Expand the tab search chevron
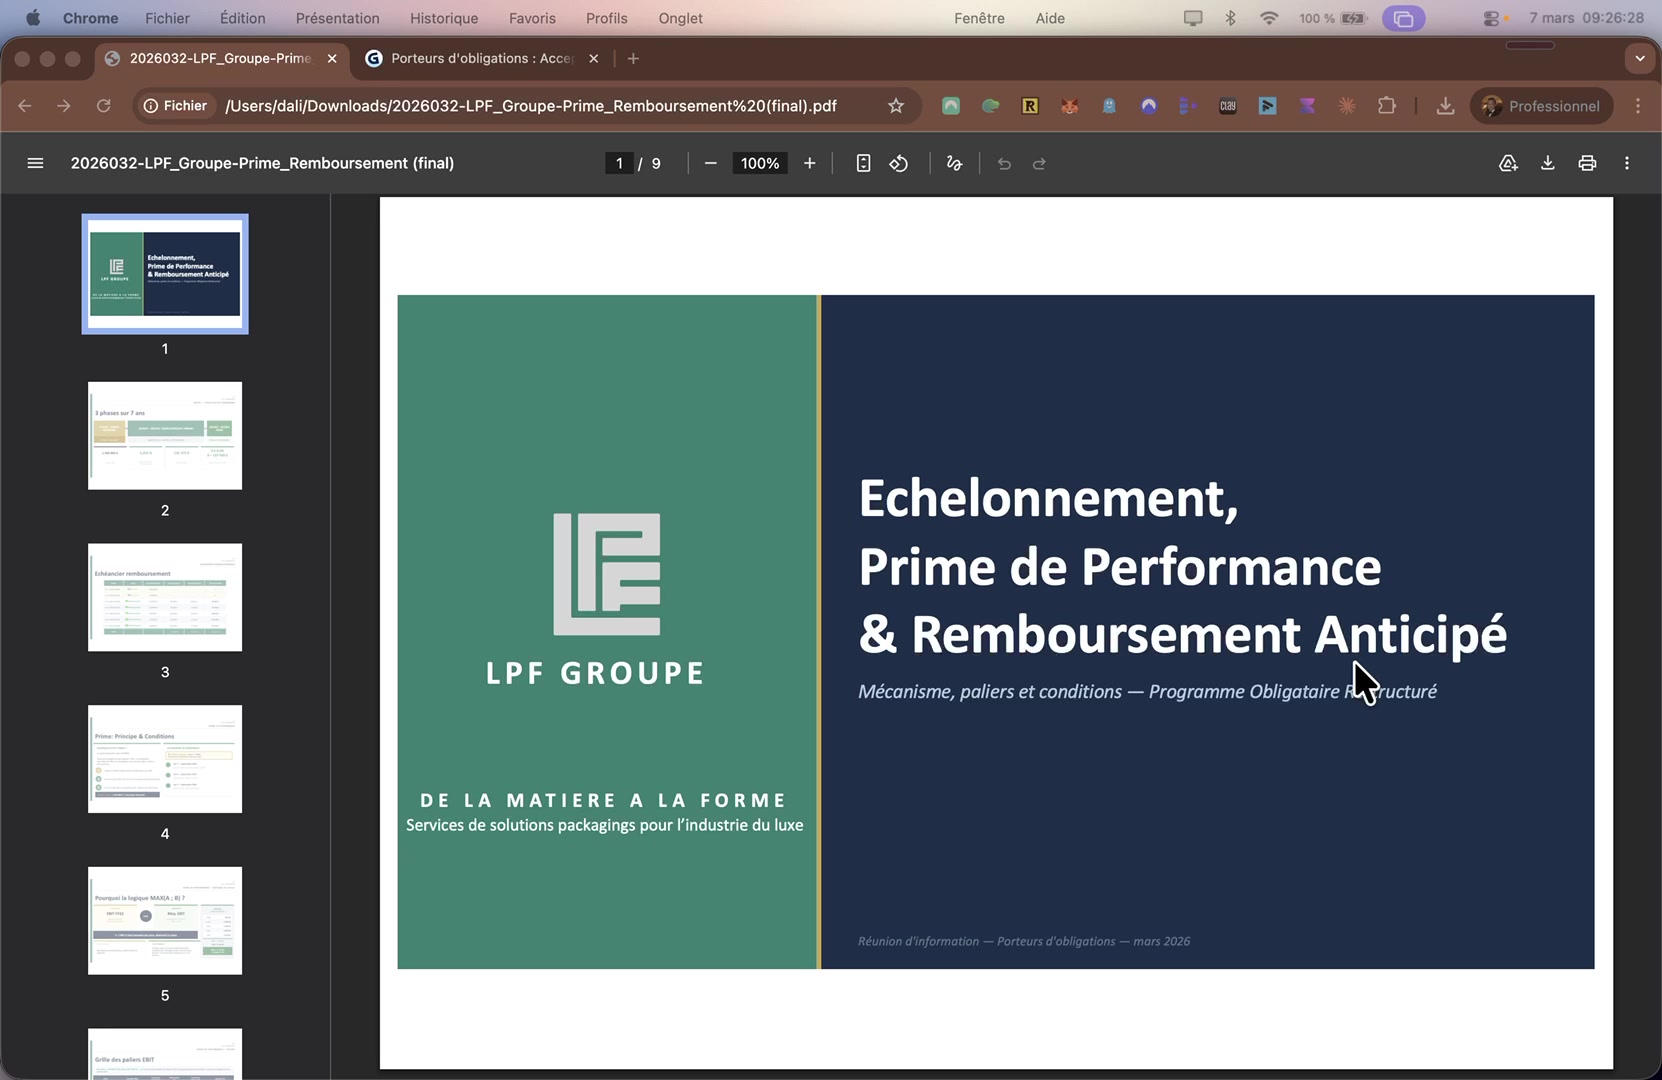Image resolution: width=1662 pixels, height=1080 pixels. point(1639,58)
